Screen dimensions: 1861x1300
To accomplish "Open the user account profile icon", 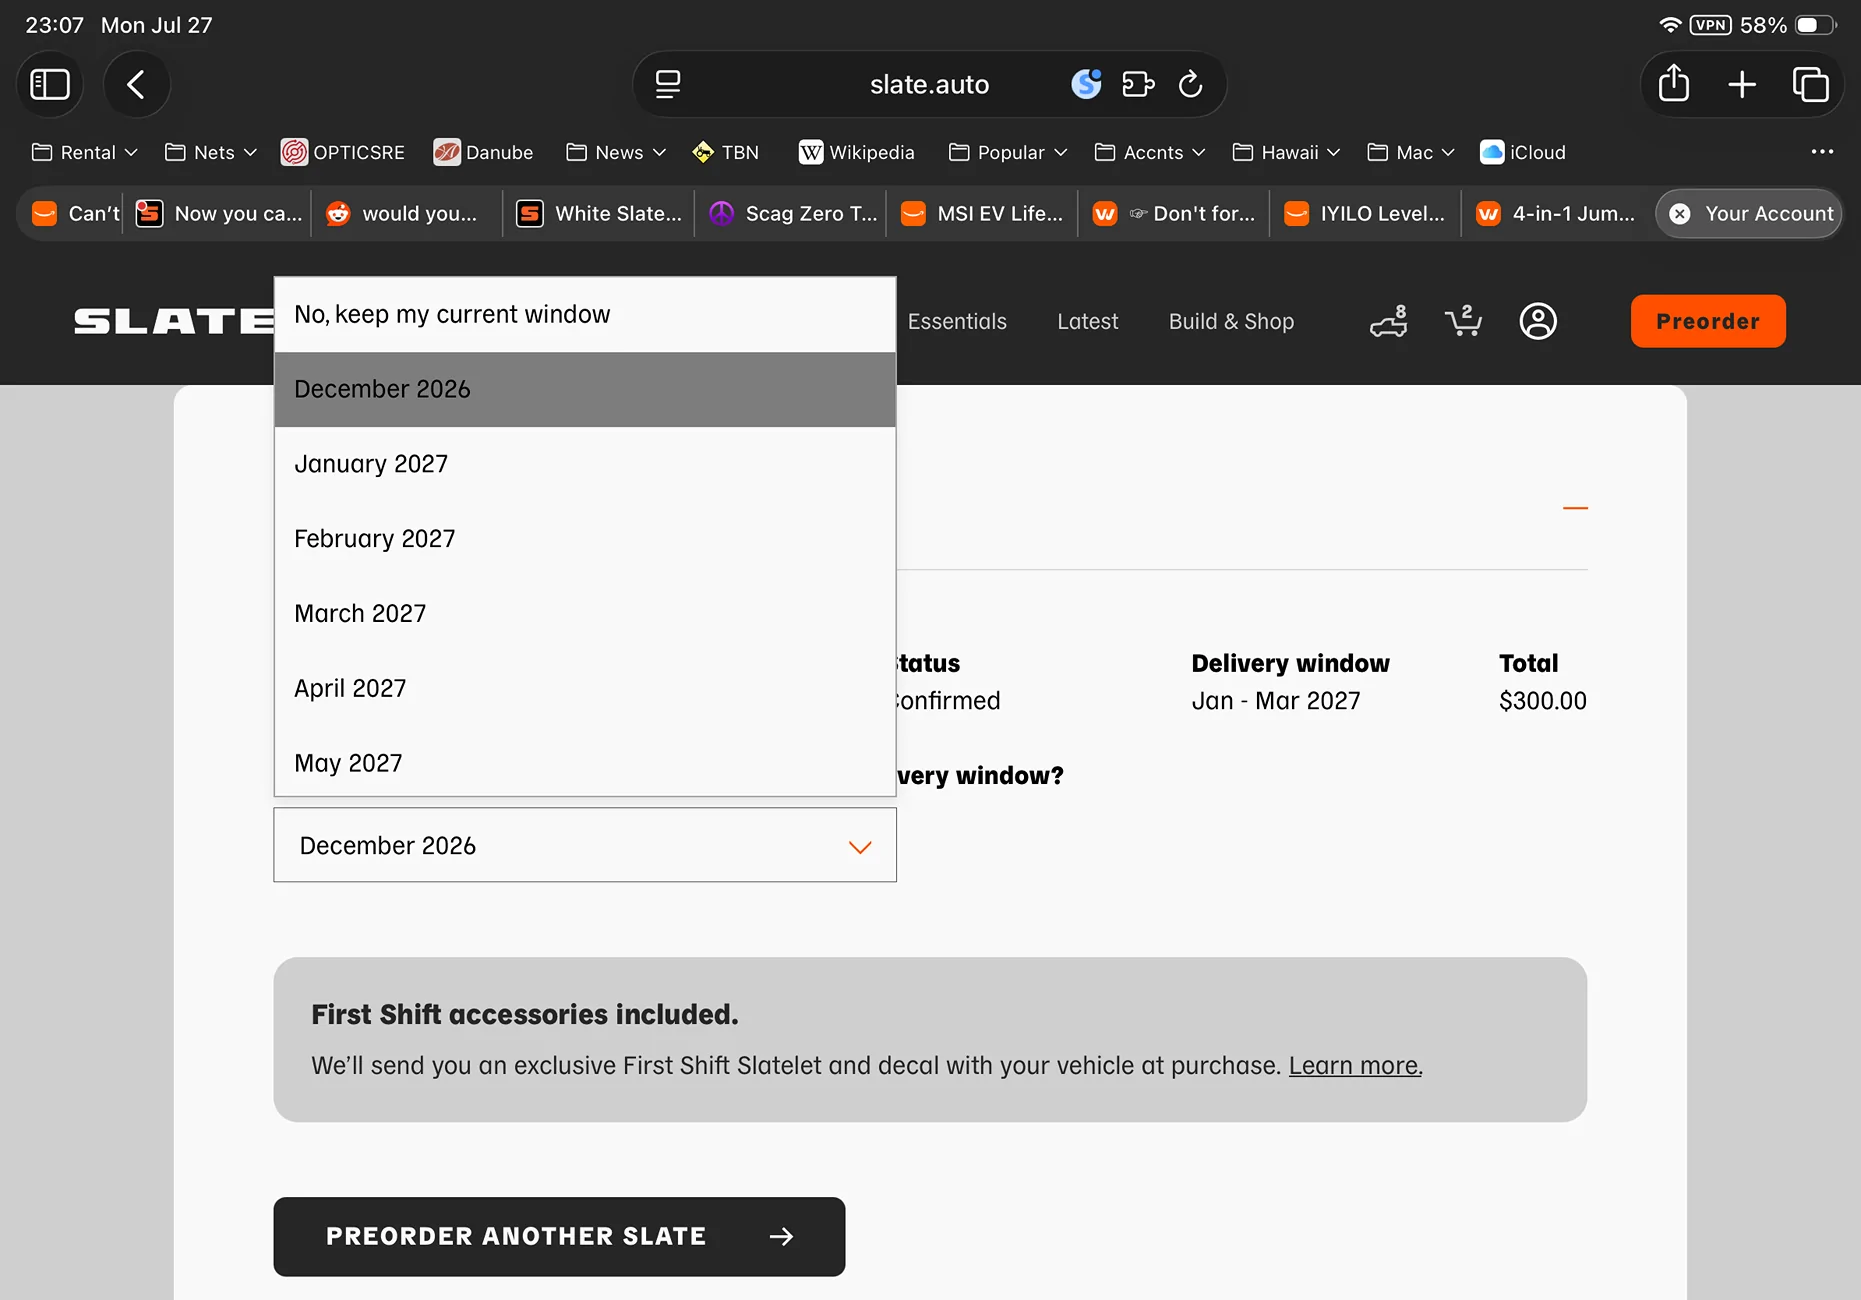I will coord(1538,321).
